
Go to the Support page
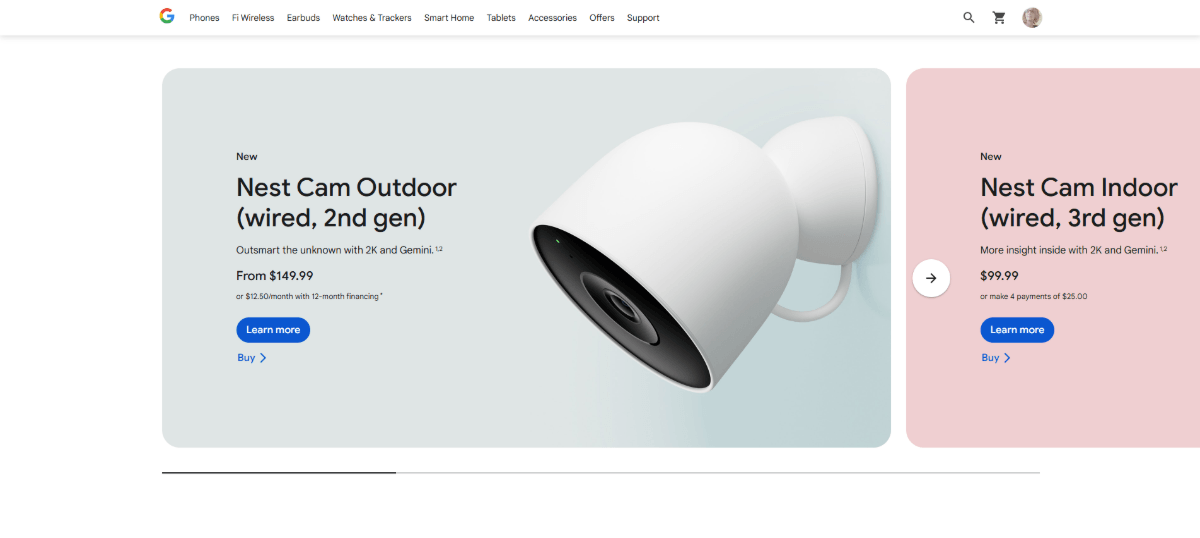(643, 18)
